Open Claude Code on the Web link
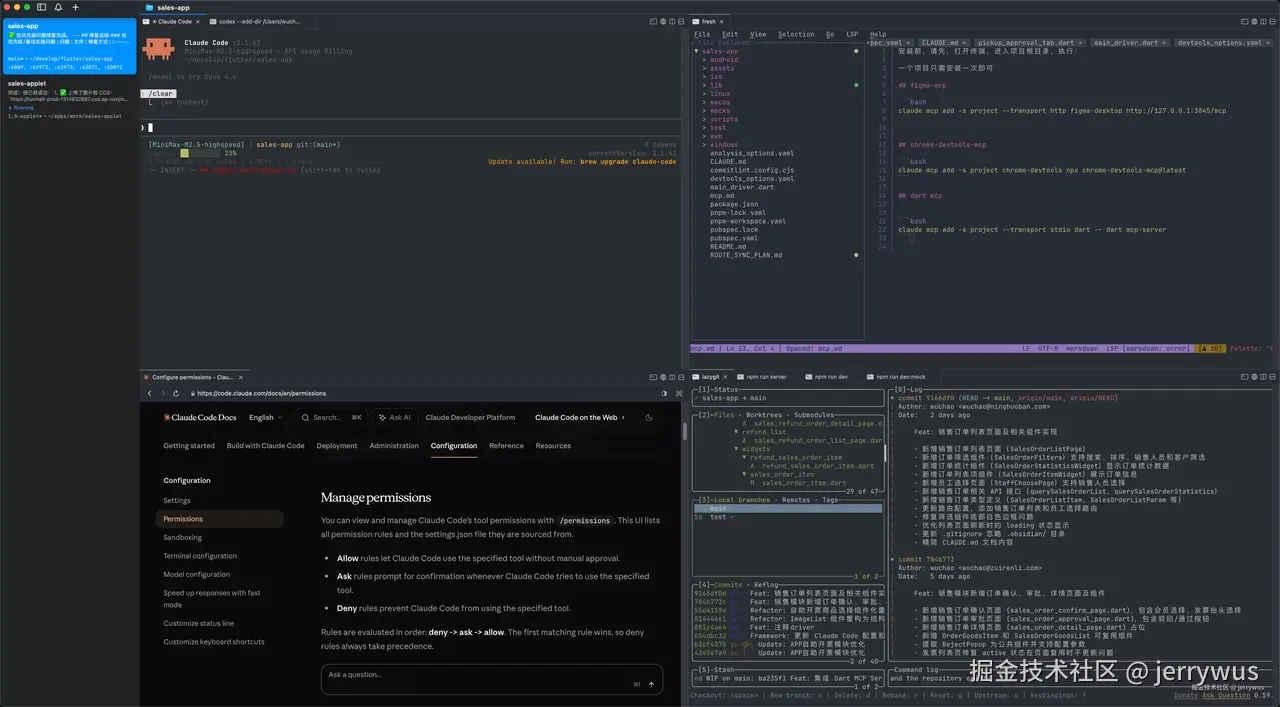Image resolution: width=1280 pixels, height=707 pixels. coord(576,418)
